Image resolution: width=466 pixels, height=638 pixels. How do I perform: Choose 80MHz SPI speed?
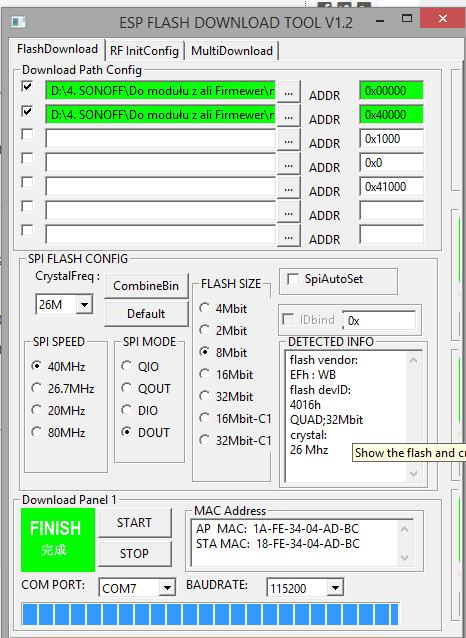click(37, 432)
